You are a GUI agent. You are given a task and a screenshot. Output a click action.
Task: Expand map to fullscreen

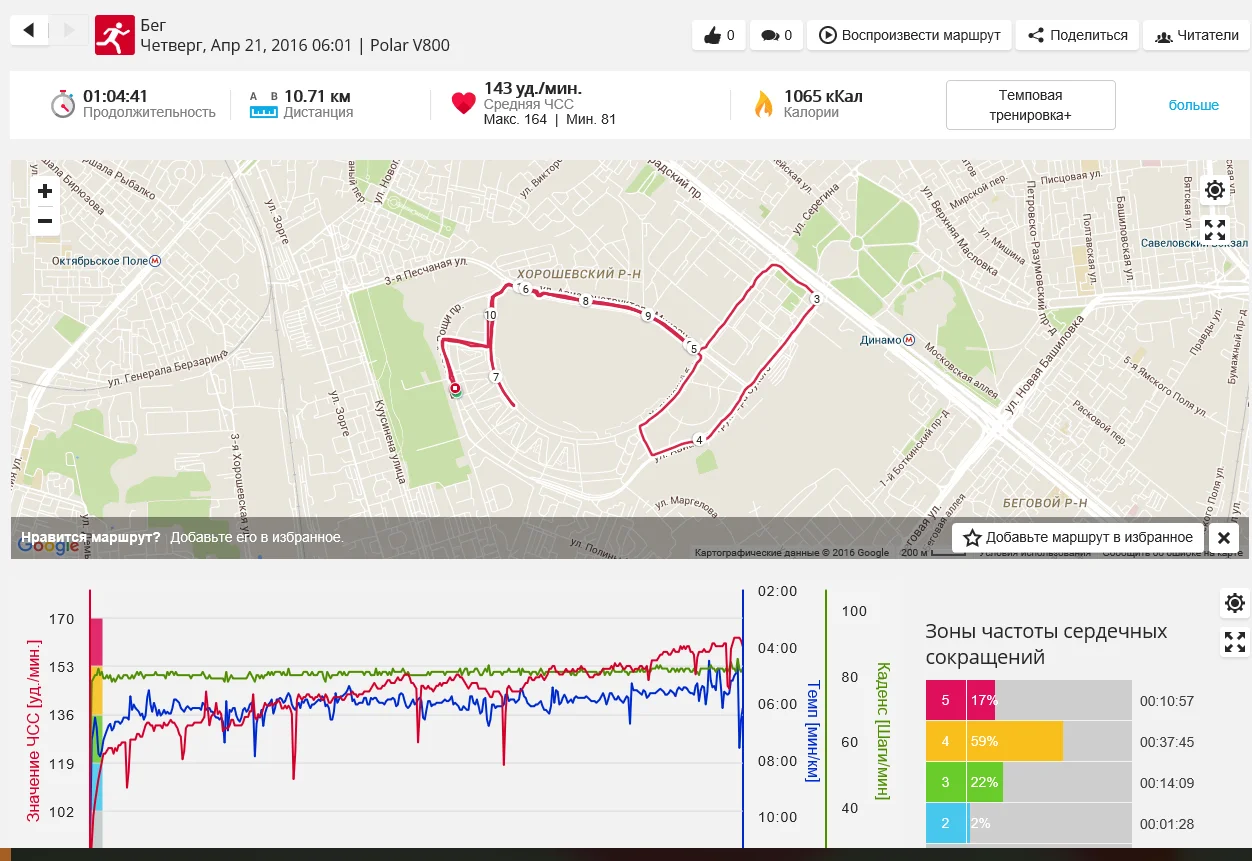click(x=1215, y=230)
